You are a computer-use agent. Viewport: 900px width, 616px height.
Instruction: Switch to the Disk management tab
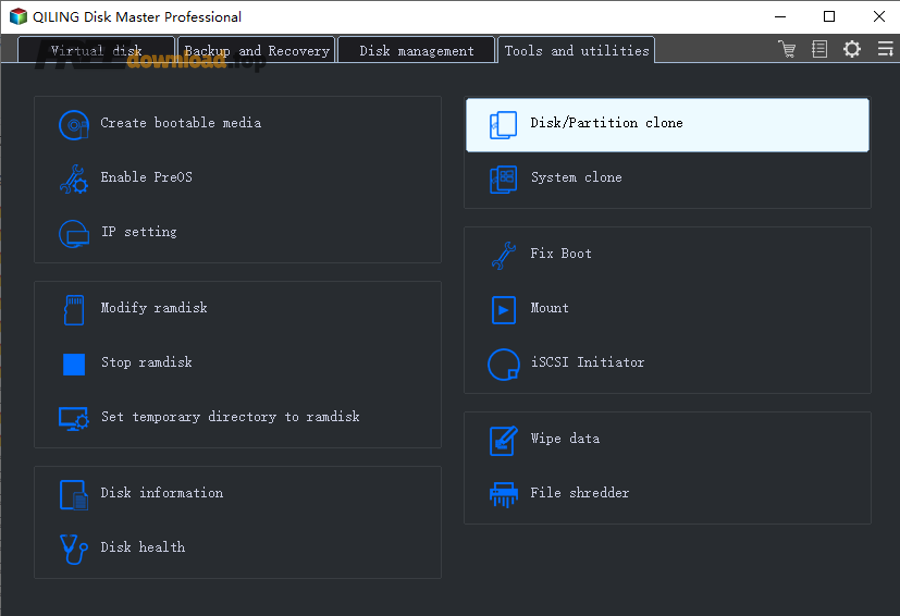(417, 51)
